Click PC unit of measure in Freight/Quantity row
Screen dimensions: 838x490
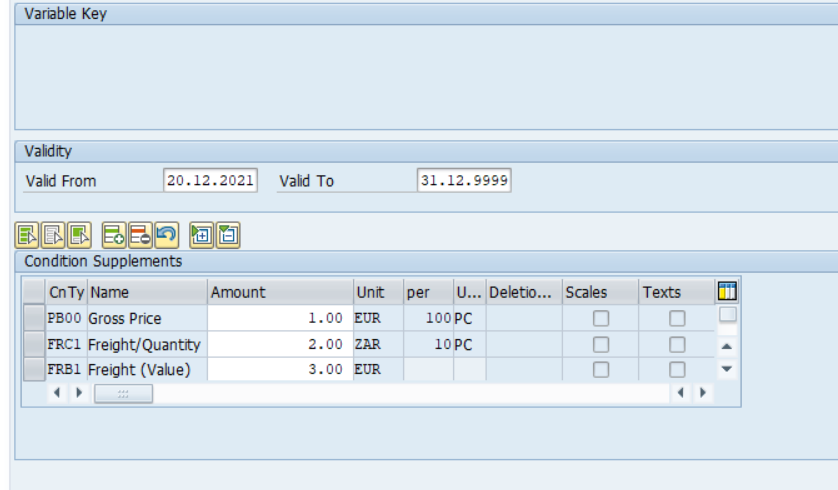469,345
